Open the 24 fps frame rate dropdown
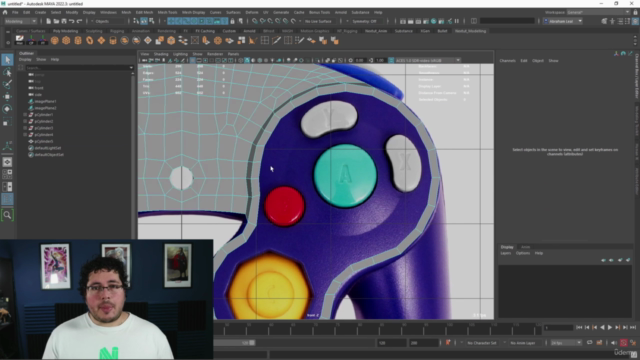 566,343
